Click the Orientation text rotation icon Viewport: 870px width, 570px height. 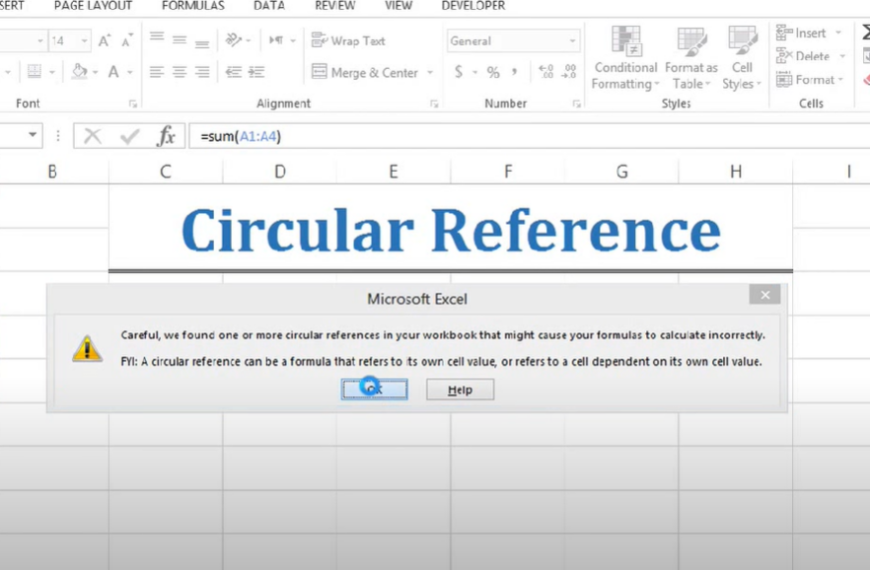click(234, 40)
